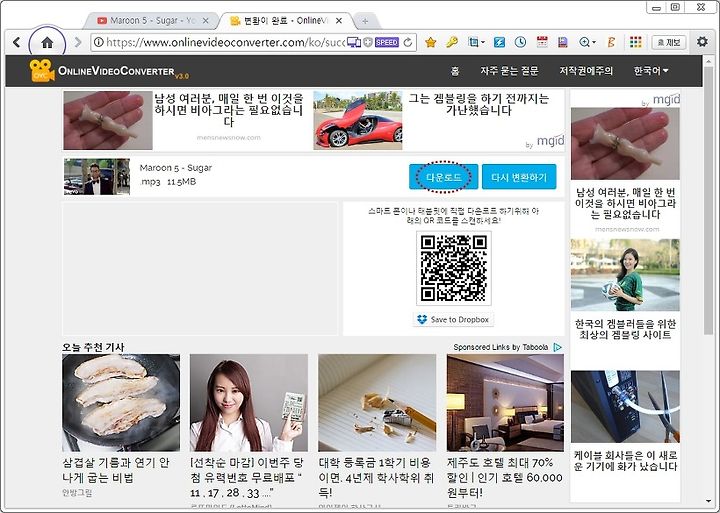Screen dimensions: 720x513
Task: Click the address bar URL field
Action: (x=225, y=42)
